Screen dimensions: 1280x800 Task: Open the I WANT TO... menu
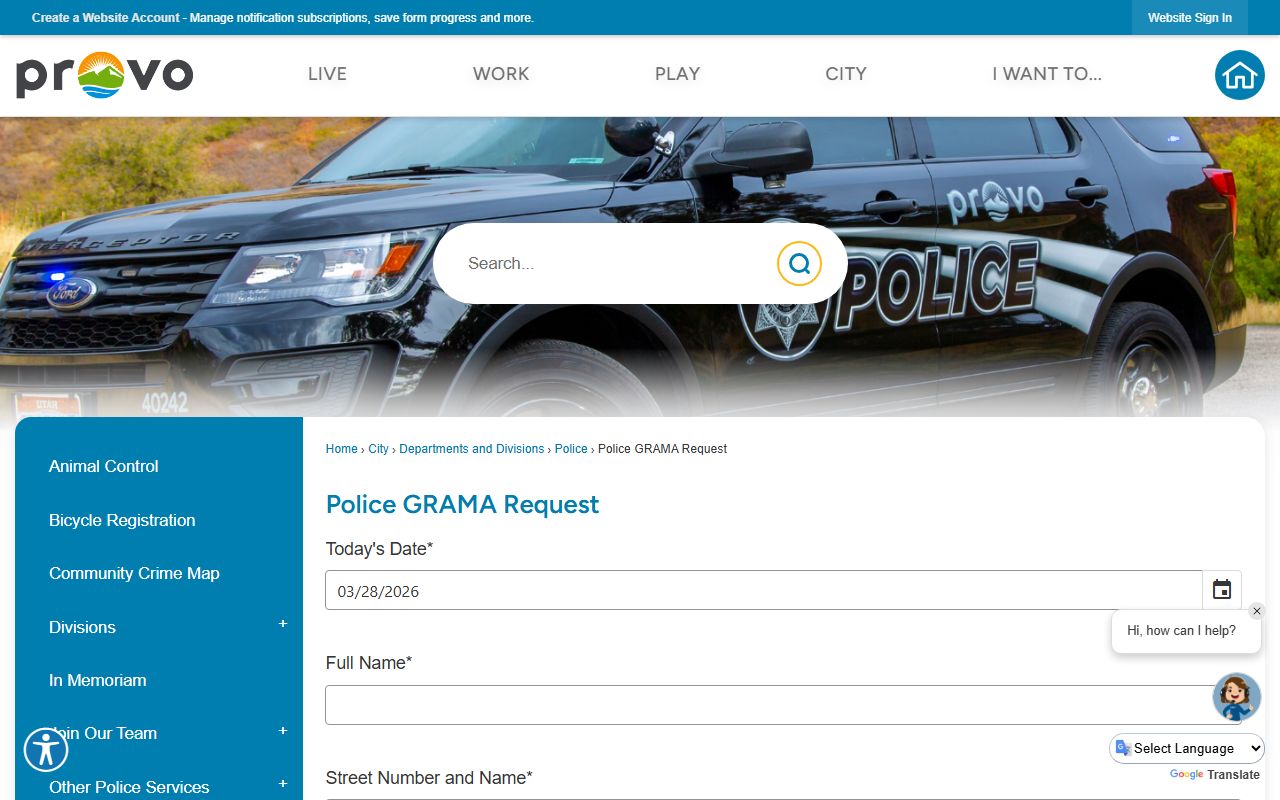click(x=1047, y=74)
